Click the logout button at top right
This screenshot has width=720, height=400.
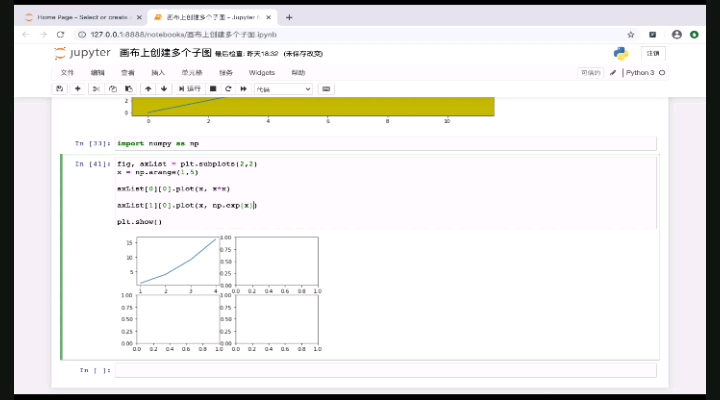[652, 53]
